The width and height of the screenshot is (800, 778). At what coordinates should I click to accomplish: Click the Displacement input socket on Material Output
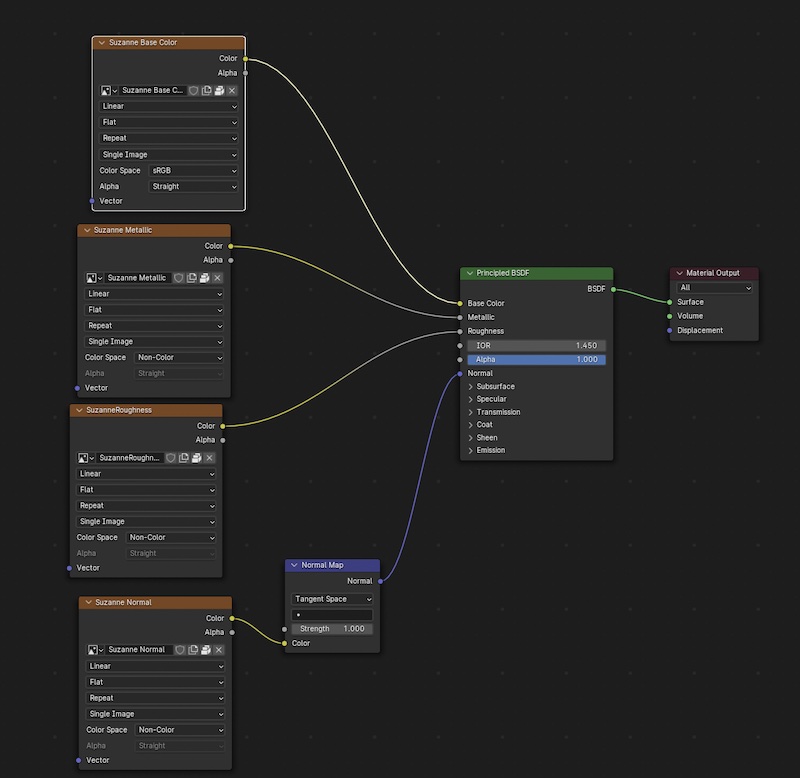click(669, 331)
